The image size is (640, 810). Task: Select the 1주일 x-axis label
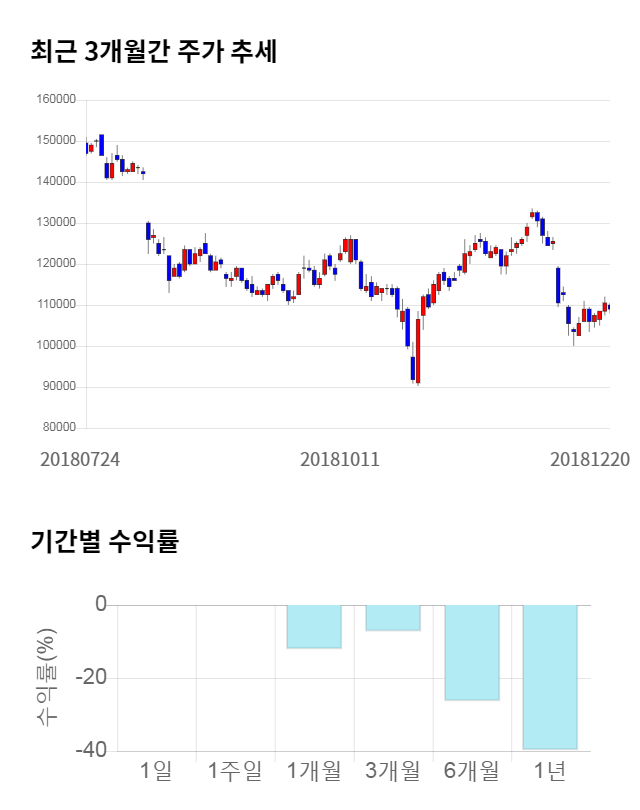point(235,770)
